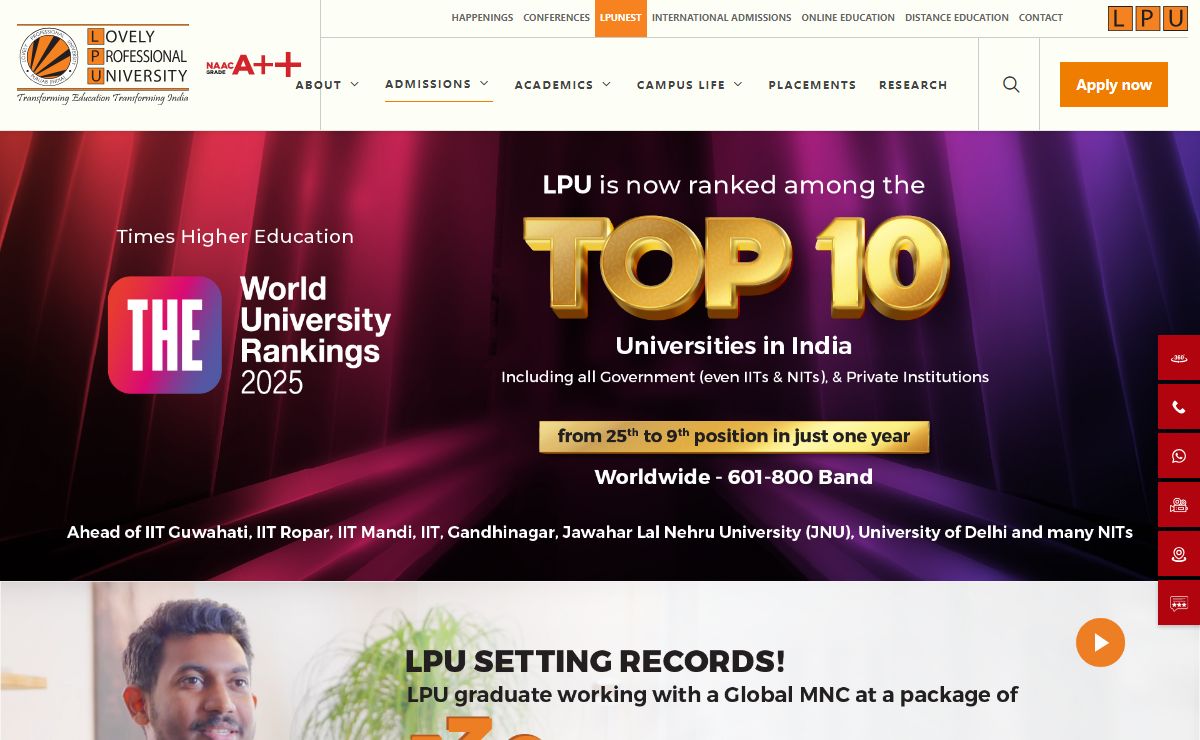Expand the Academics dropdown chevron
Screen dimensions: 1200x740
coord(606,85)
